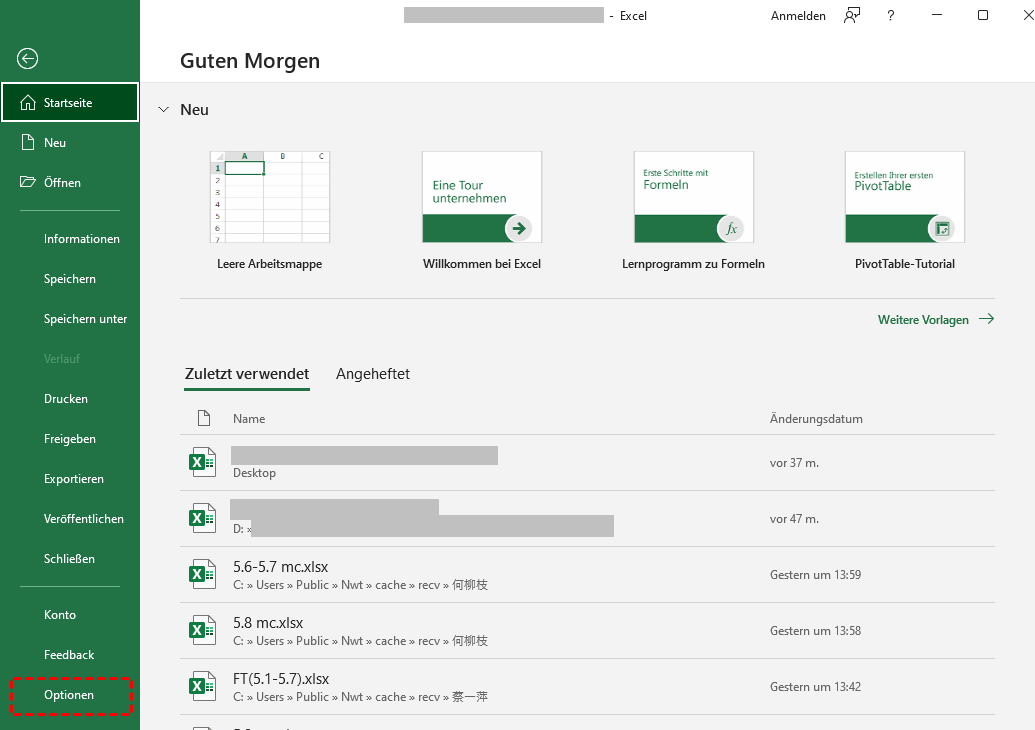The height and width of the screenshot is (730, 1035).
Task: Open the PivotTable-Tutorial template
Action: click(904, 198)
